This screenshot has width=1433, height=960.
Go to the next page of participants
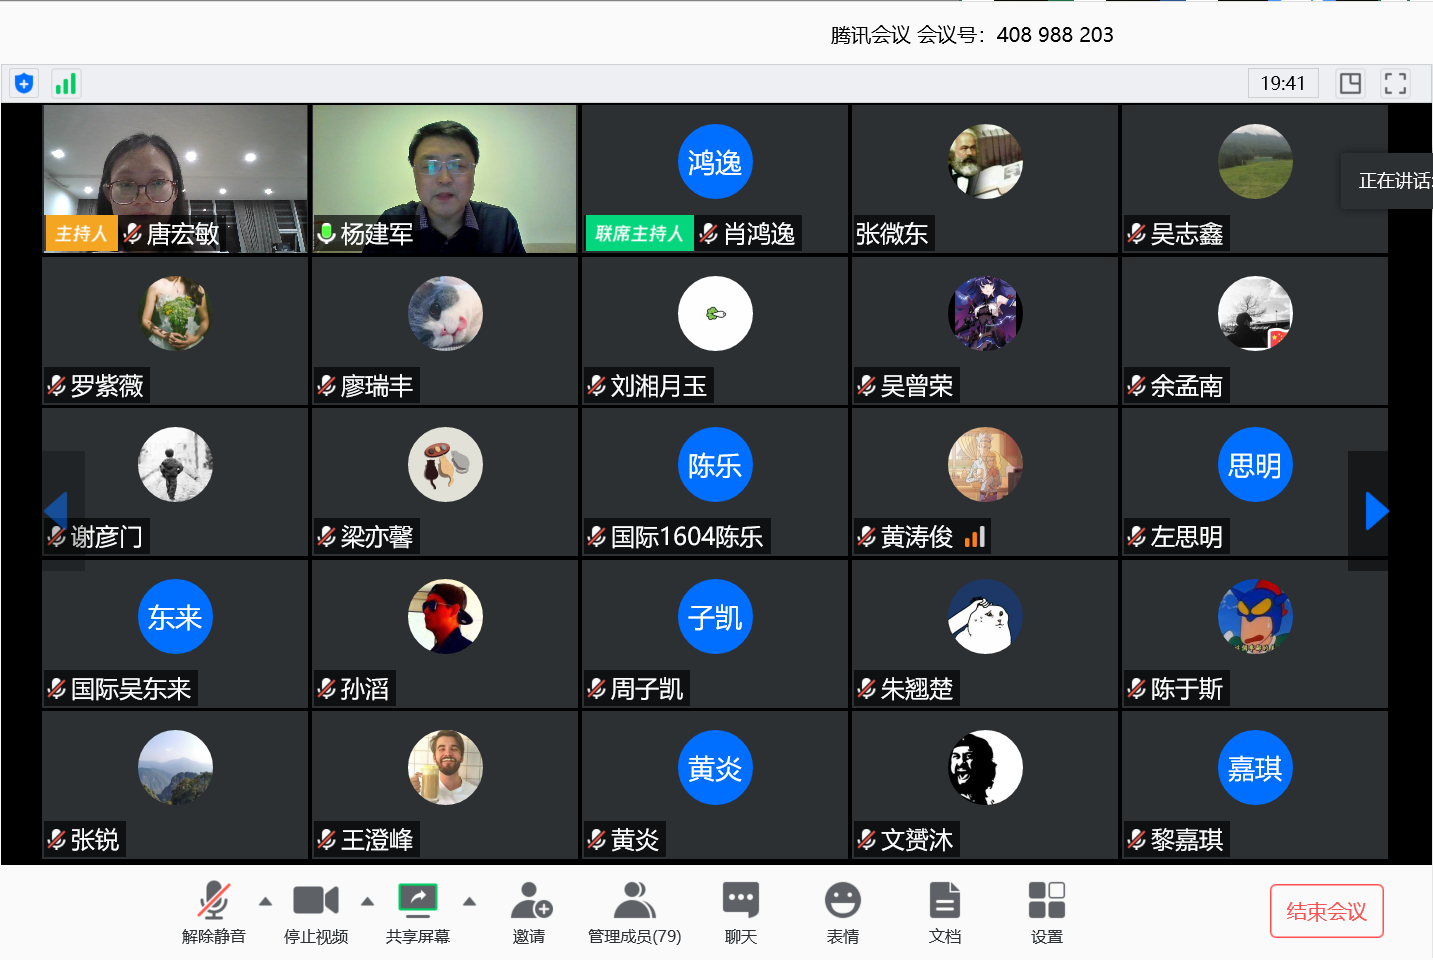click(1376, 511)
